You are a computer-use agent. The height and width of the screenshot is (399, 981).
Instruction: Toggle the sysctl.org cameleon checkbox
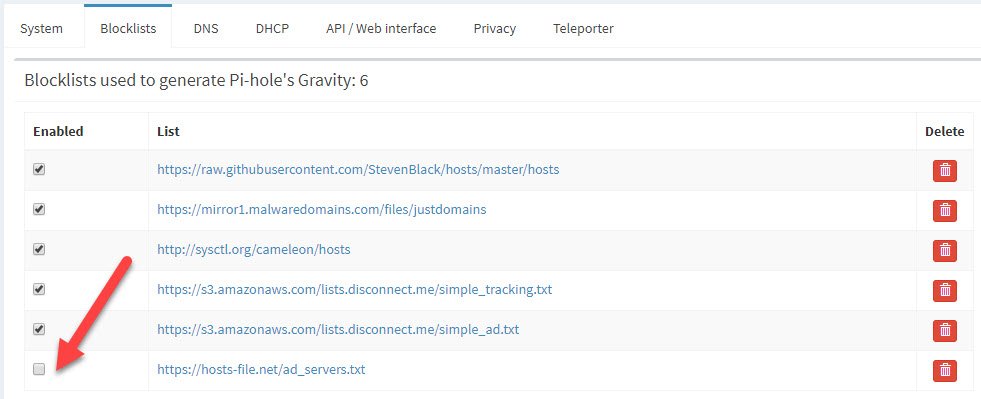point(39,250)
